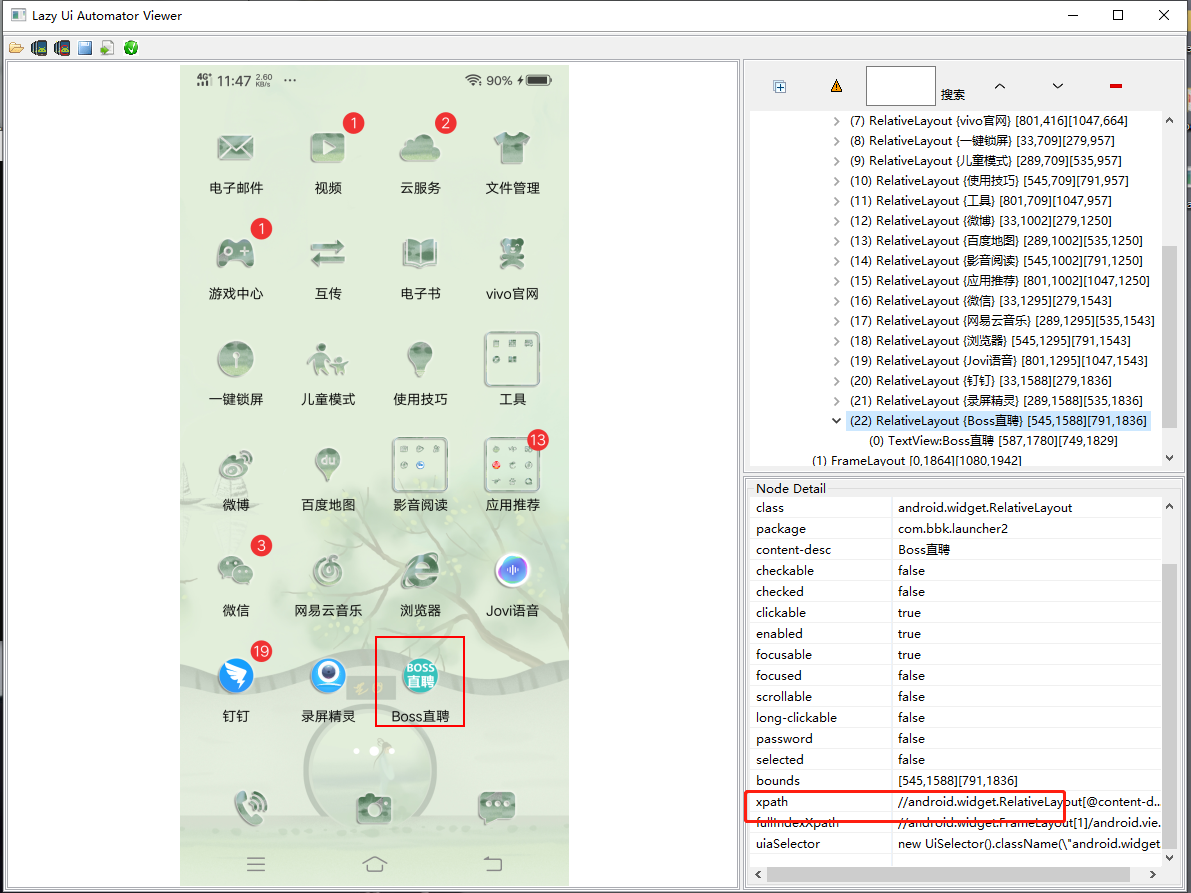Image resolution: width=1191 pixels, height=893 pixels.
Task: Click inside the search input box
Action: click(899, 86)
